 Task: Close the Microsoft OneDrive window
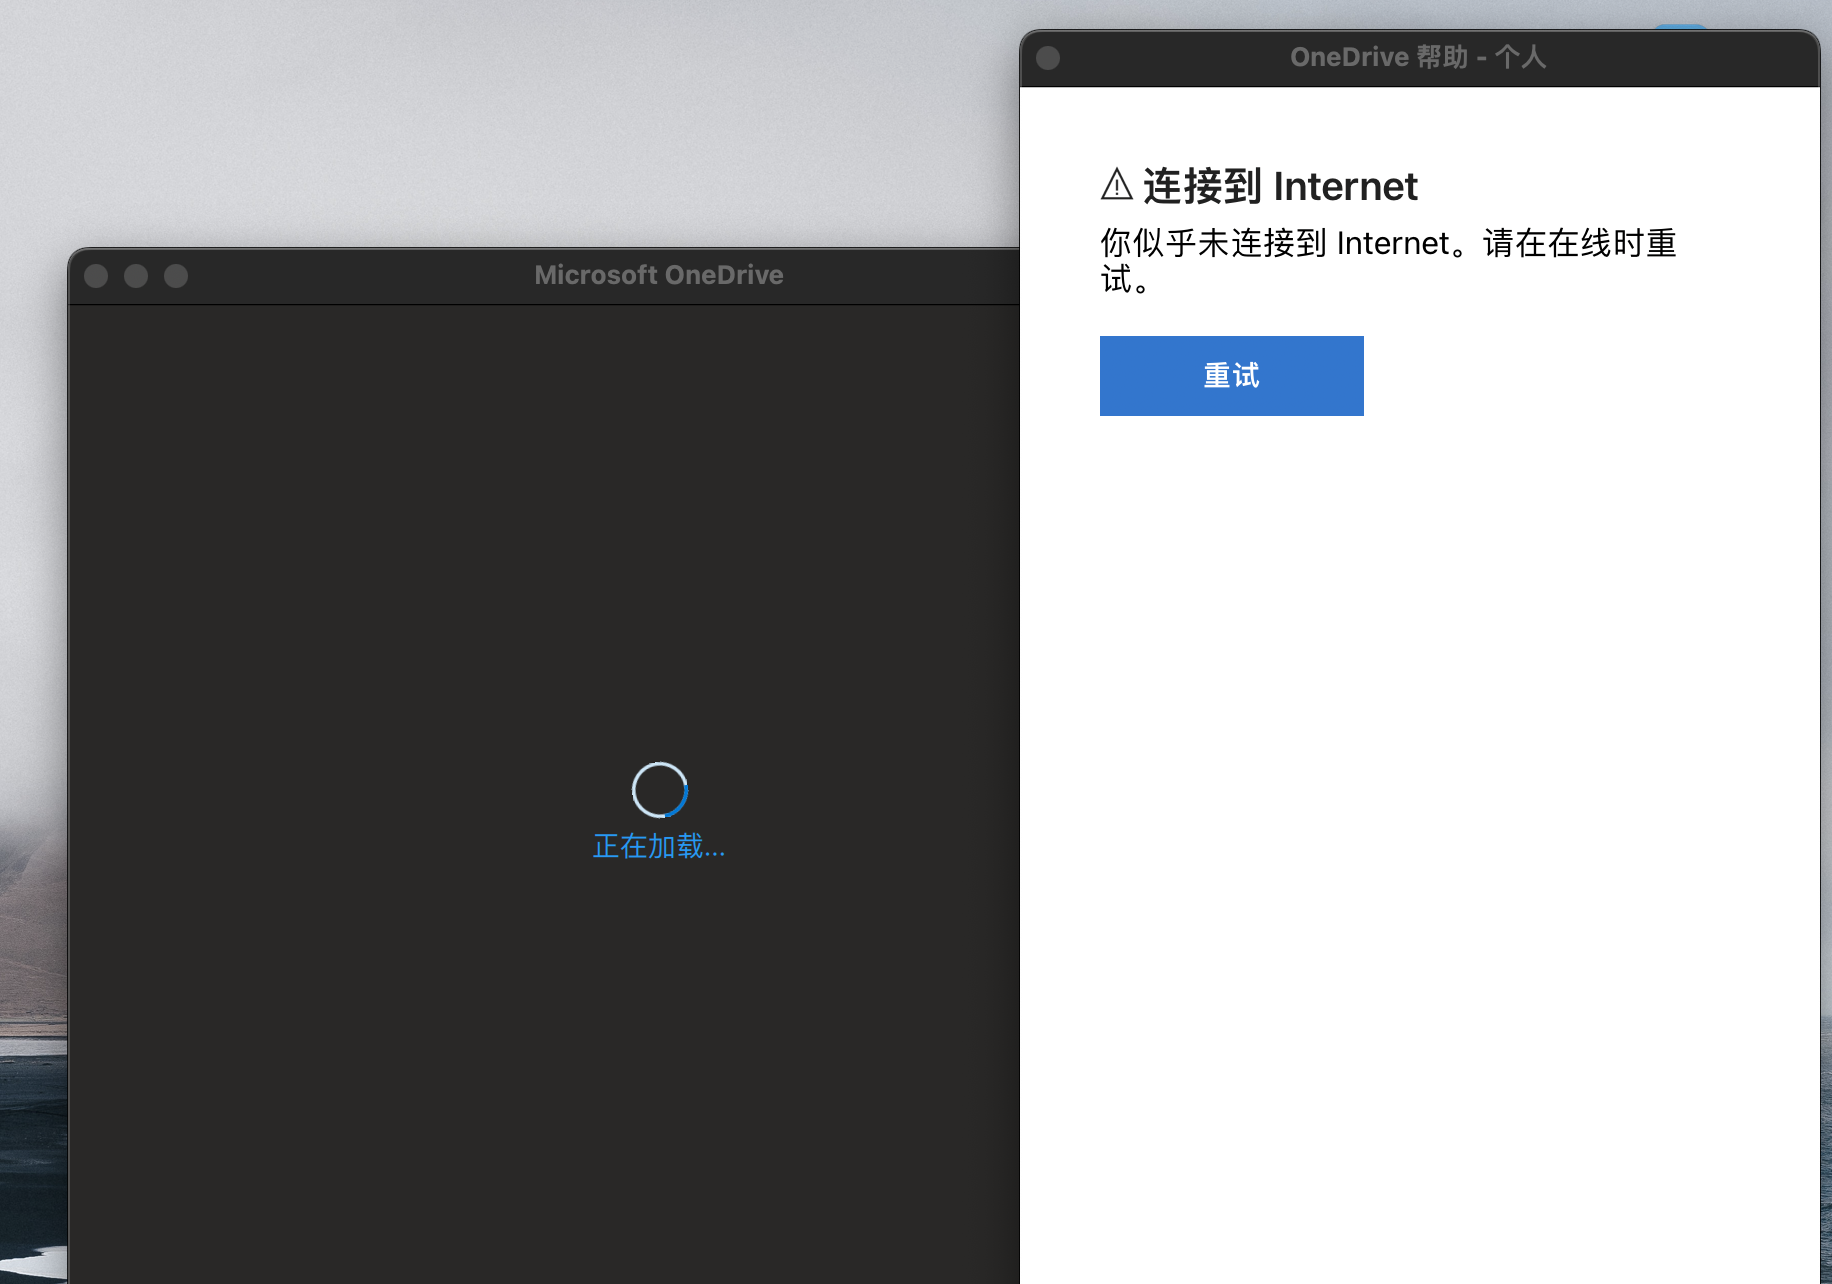point(96,276)
